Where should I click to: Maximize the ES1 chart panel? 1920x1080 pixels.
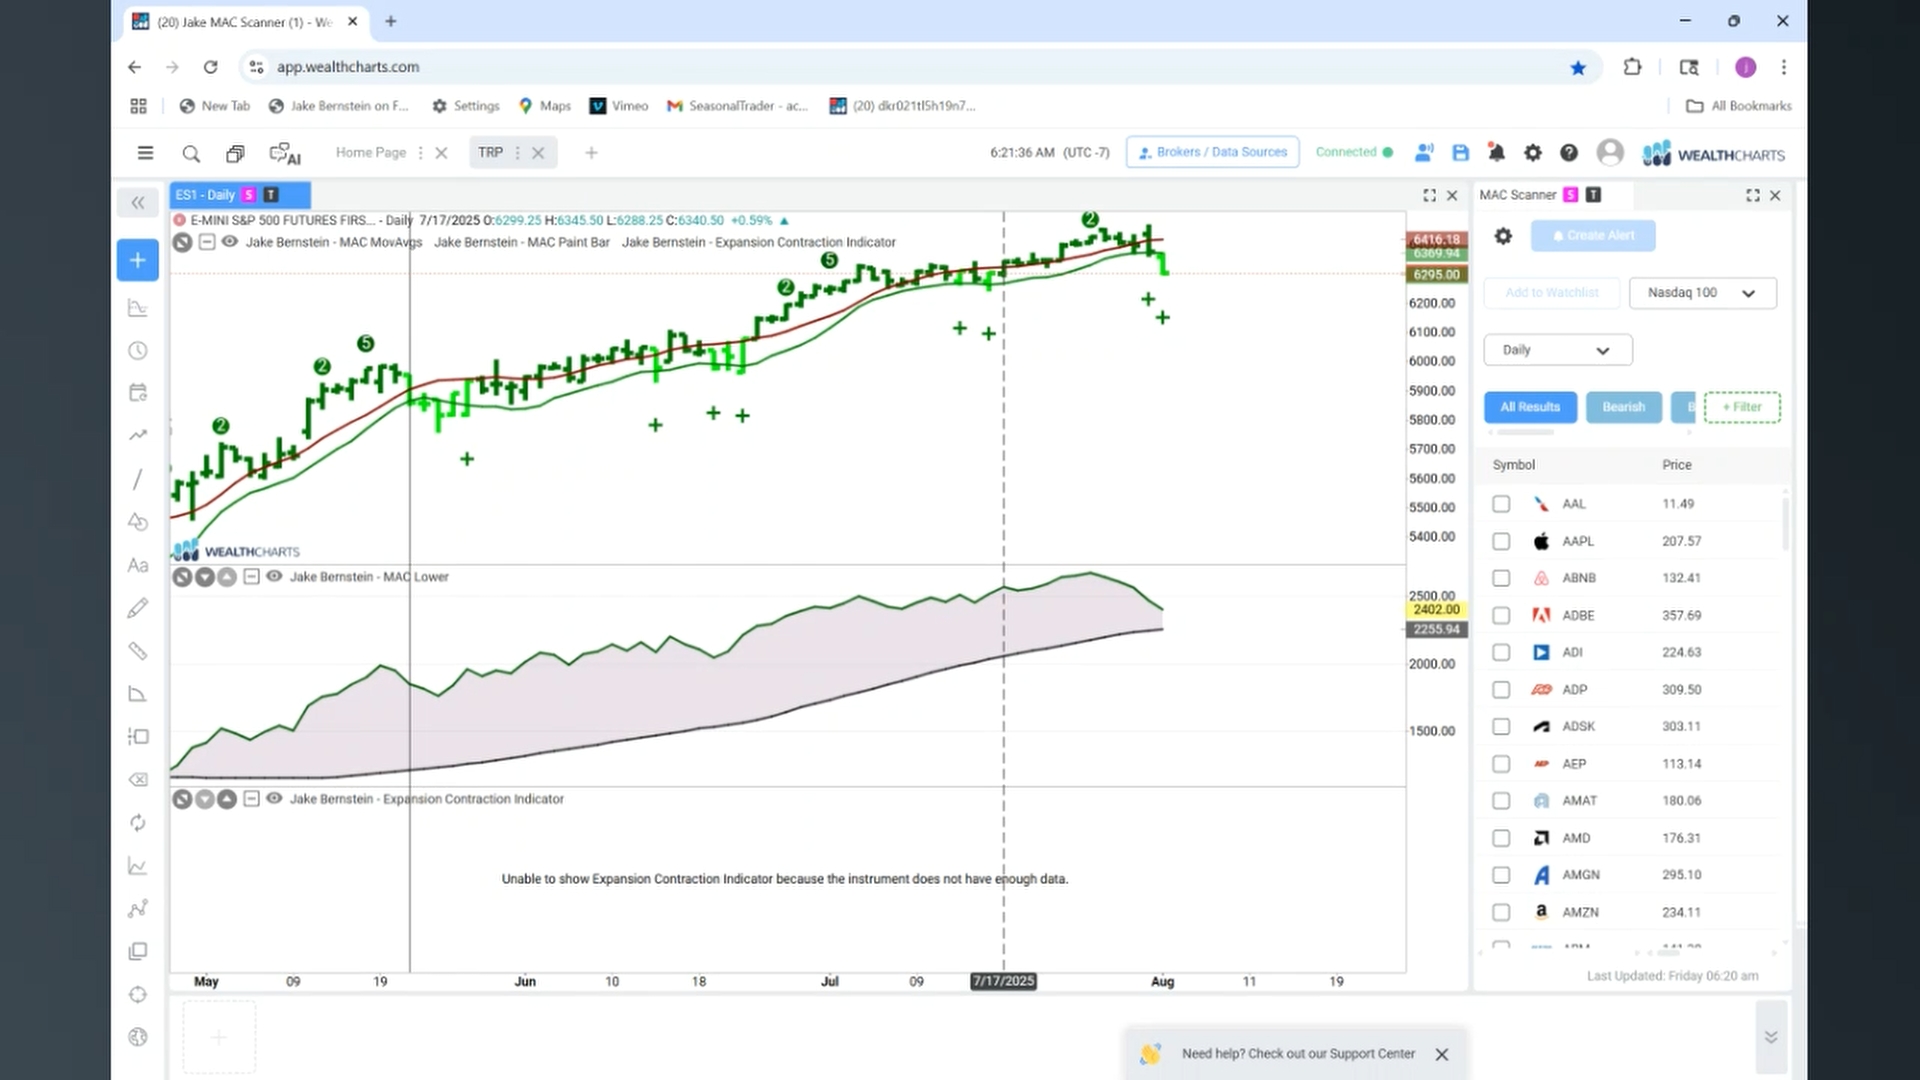point(1429,195)
